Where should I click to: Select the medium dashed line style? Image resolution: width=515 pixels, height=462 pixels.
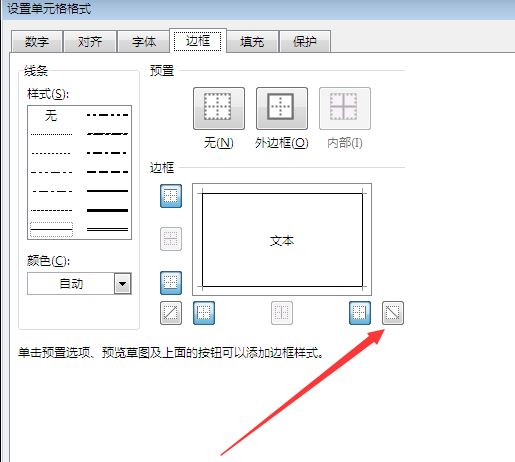point(107,172)
